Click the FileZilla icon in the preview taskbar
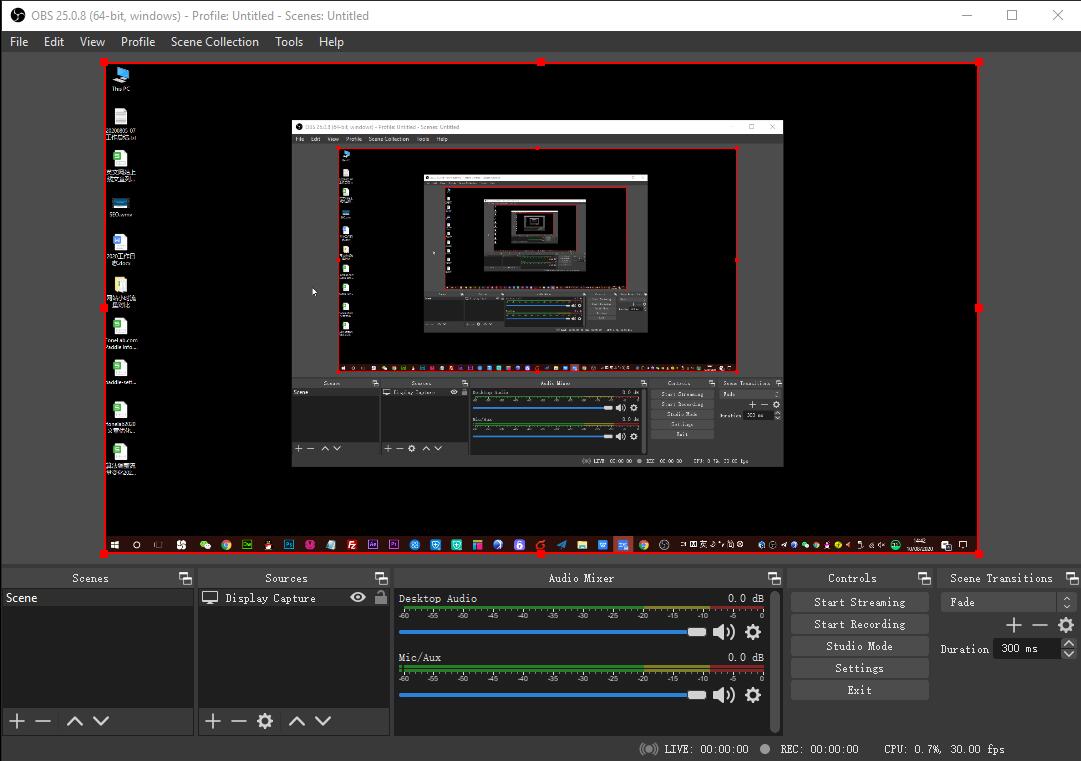 pyautogui.click(x=352, y=545)
